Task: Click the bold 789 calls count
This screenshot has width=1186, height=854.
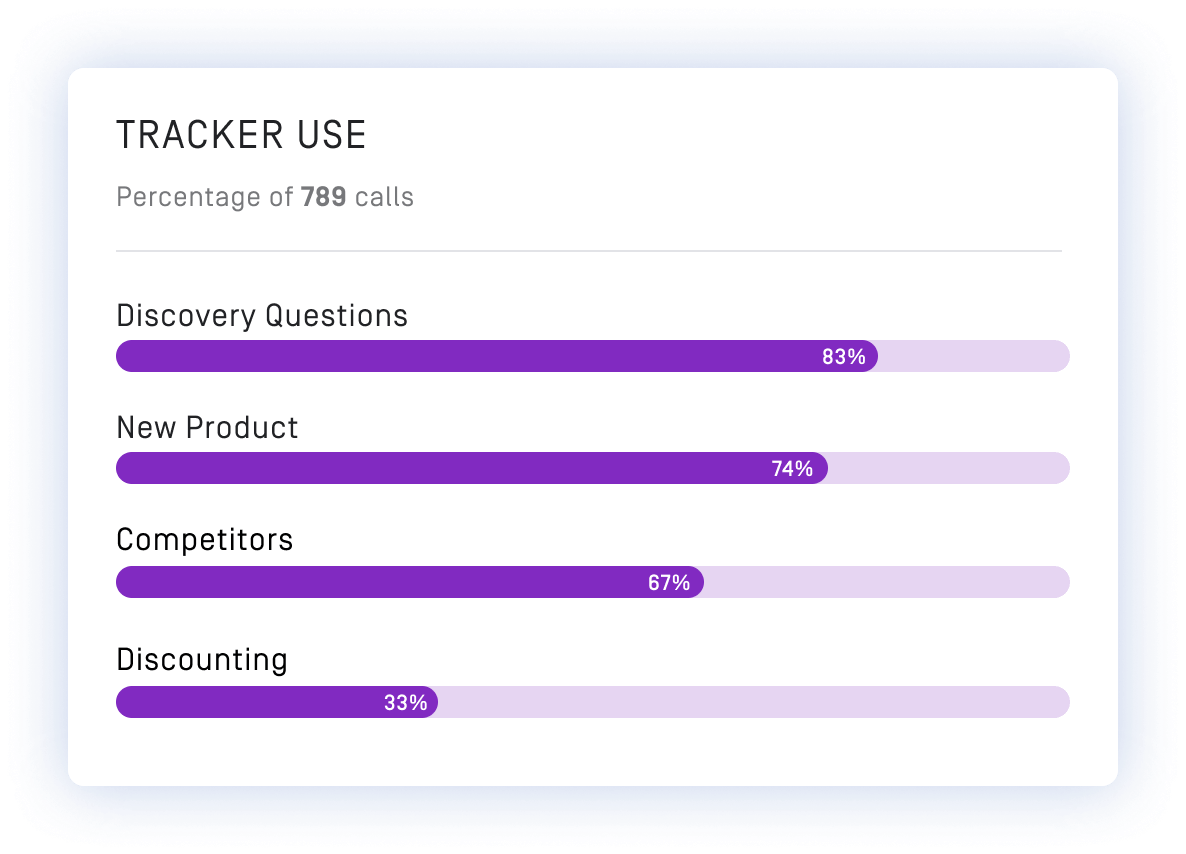Action: (324, 197)
